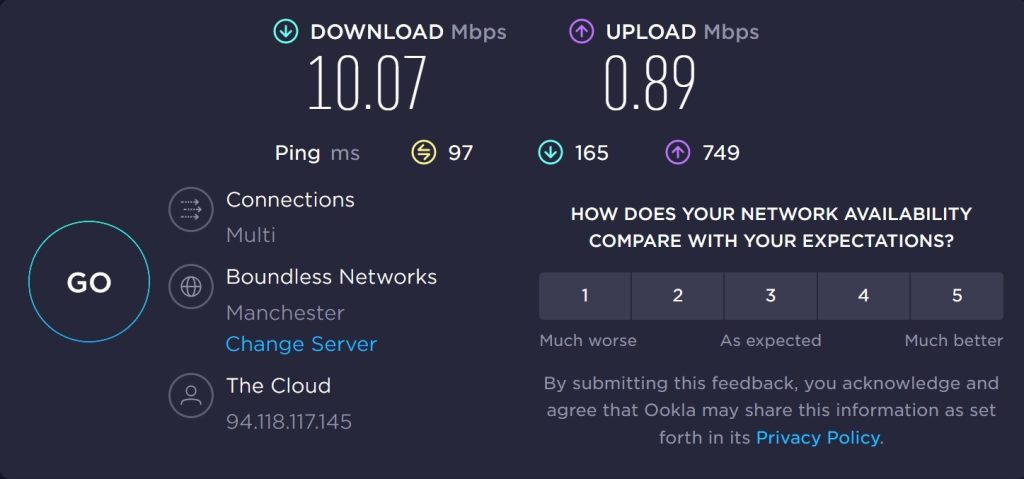Open the Change Server link

point(301,344)
